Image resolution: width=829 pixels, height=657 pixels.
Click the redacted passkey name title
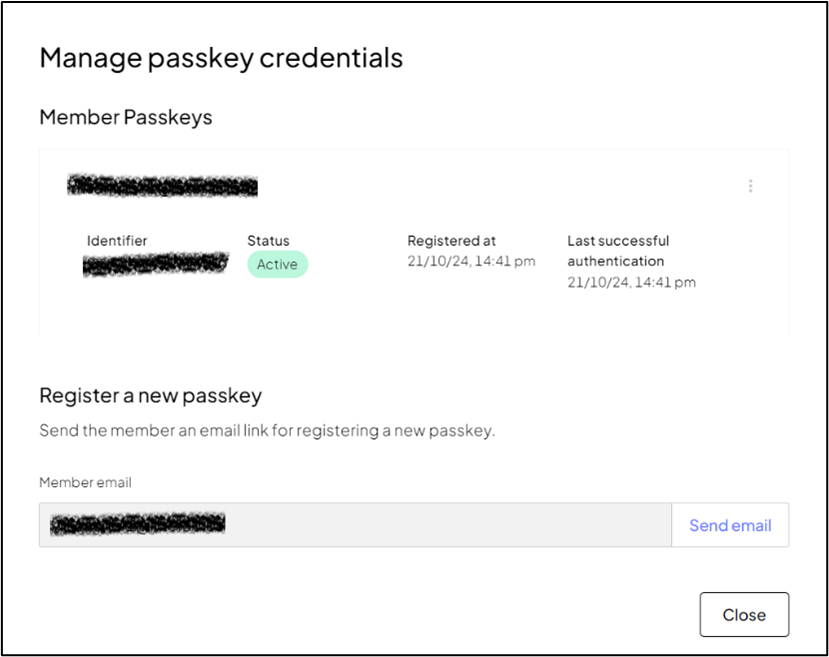point(162,186)
